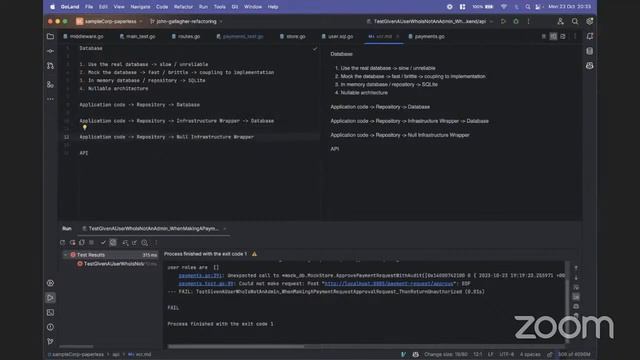Open the 4 spaces indent selector

point(530,354)
